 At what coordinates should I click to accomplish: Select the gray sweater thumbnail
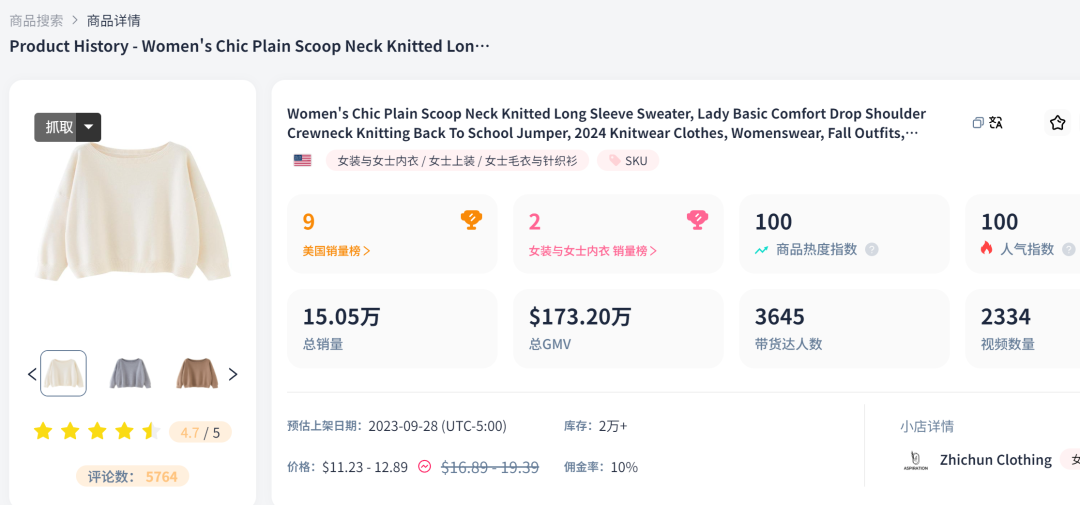[x=130, y=373]
